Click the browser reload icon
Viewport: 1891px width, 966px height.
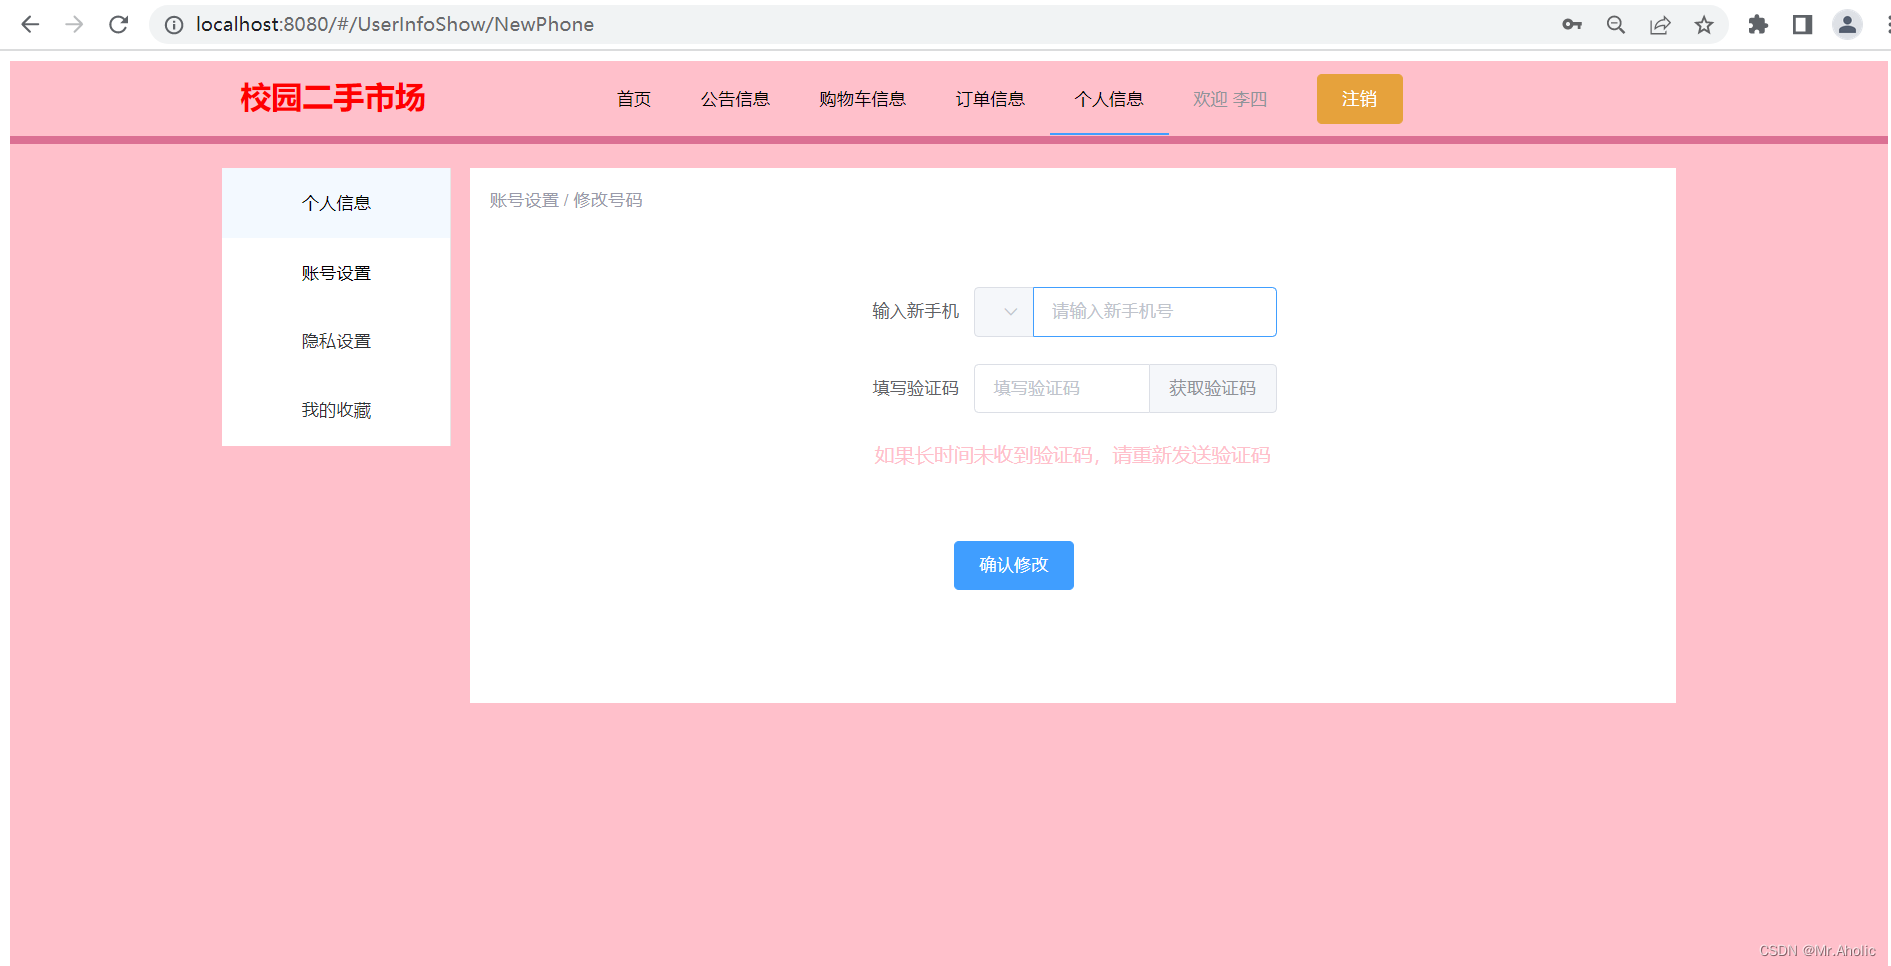[118, 24]
